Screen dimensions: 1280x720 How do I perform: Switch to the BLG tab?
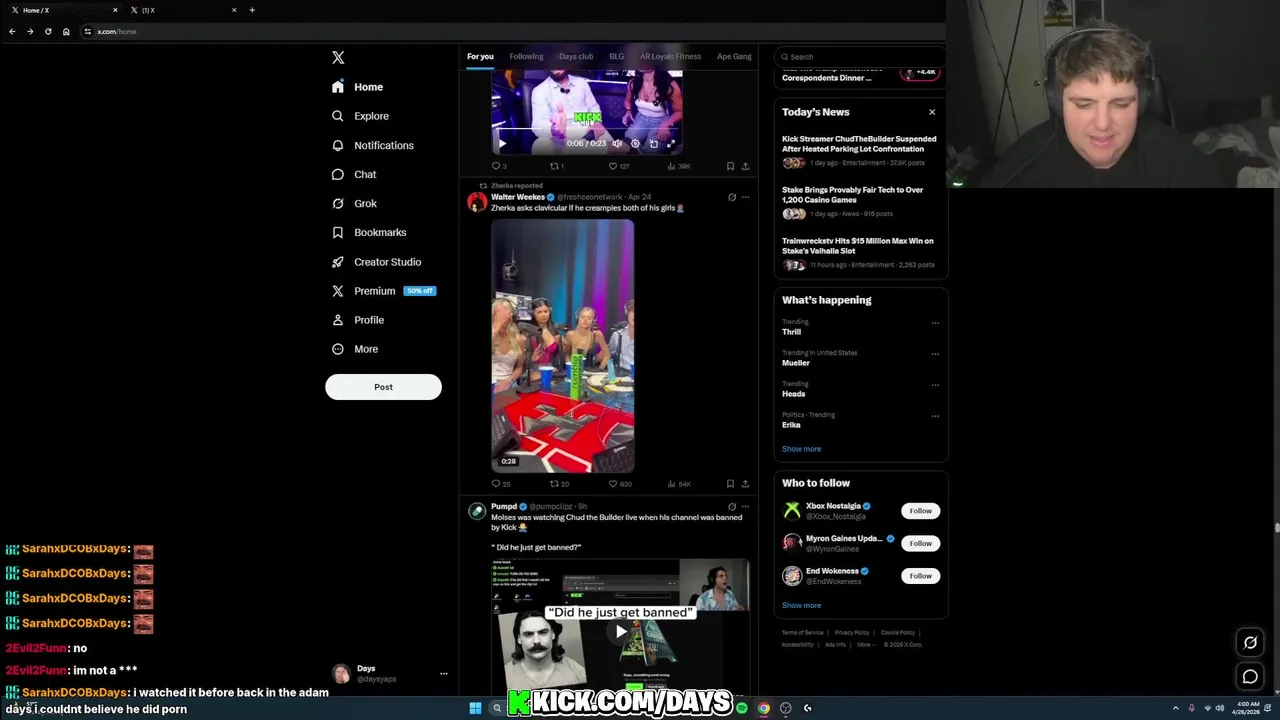pos(616,56)
